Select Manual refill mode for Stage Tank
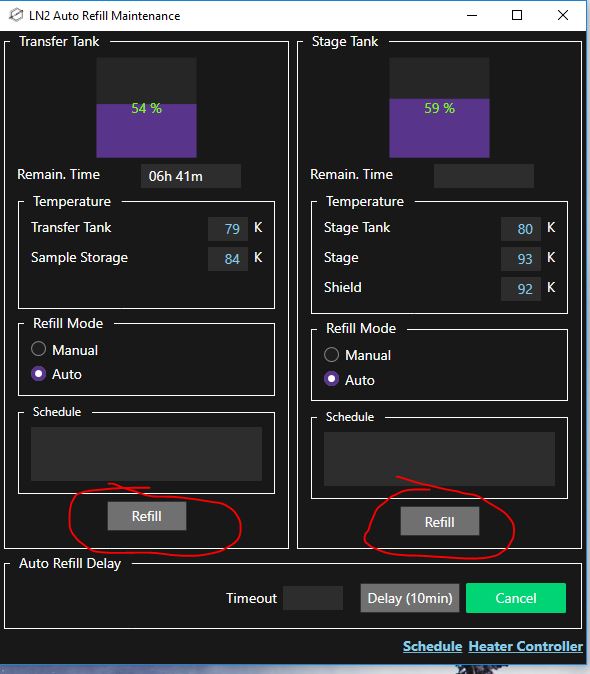Viewport: 590px width, 674px height. click(331, 355)
